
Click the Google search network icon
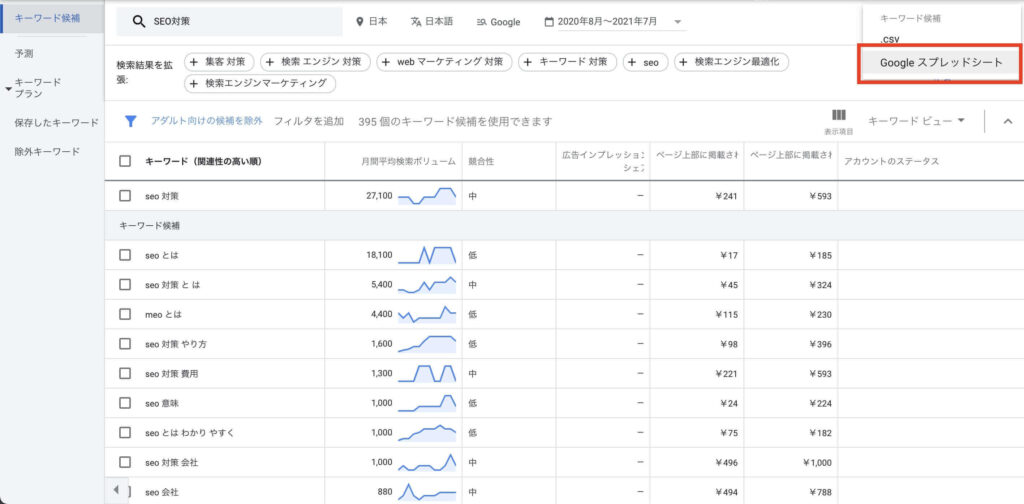pyautogui.click(x=482, y=22)
